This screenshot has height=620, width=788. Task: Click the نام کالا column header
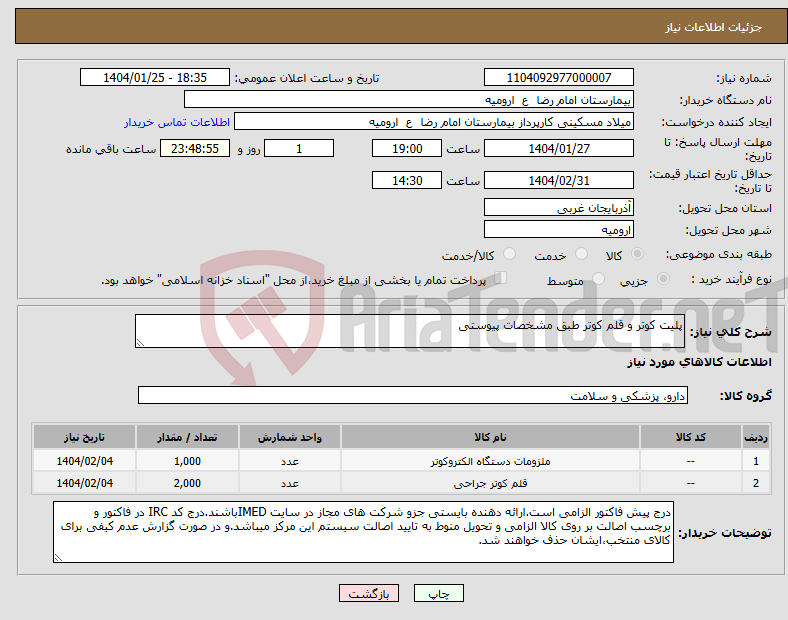pos(490,437)
